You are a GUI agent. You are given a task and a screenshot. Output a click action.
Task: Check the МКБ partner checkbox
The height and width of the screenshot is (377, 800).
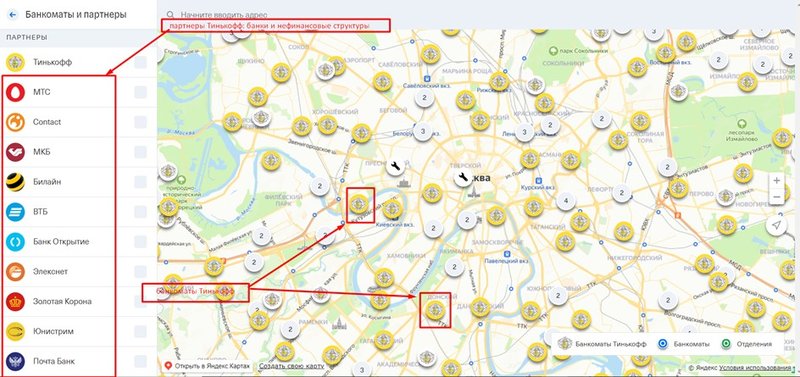(140, 152)
